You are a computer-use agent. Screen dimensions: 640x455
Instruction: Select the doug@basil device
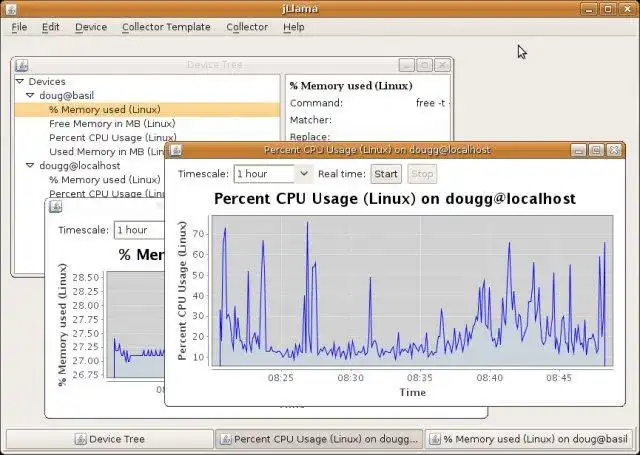pyautogui.click(x=67, y=95)
